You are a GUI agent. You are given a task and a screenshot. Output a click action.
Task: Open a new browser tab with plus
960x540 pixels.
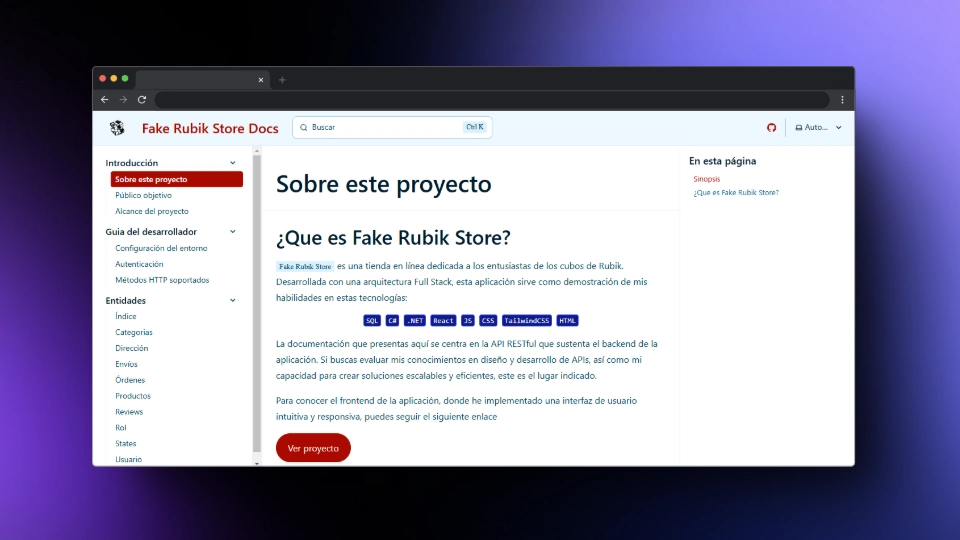coord(282,80)
